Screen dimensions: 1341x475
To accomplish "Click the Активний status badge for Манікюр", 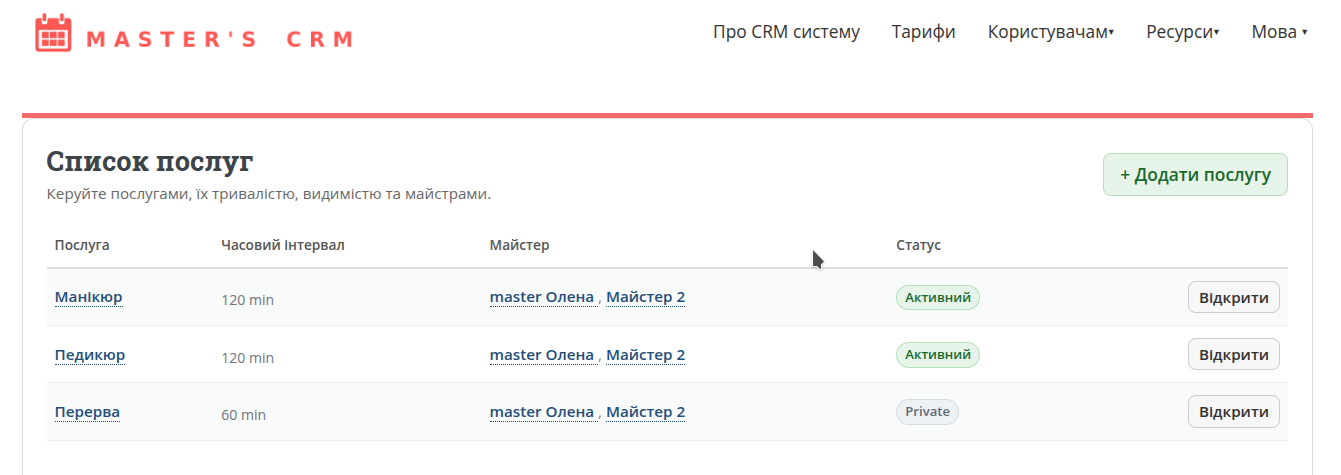I will tap(937, 297).
